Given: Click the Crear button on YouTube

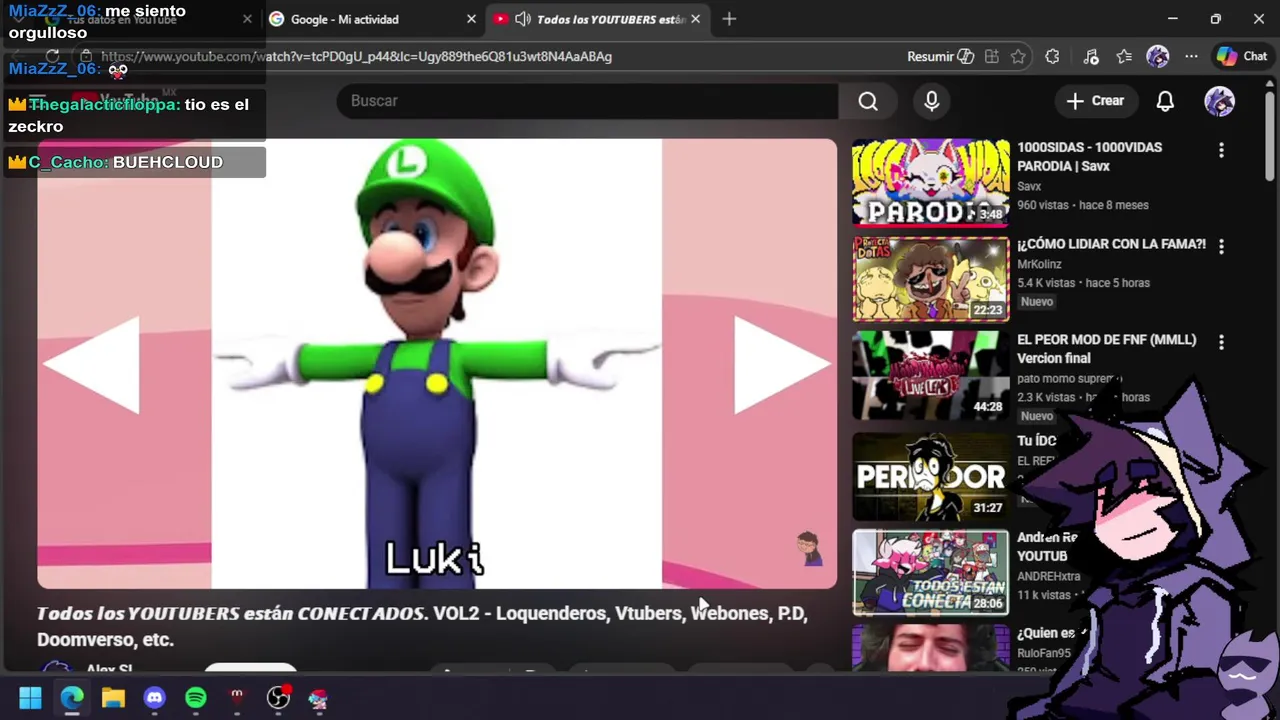Looking at the screenshot, I should coord(1096,101).
